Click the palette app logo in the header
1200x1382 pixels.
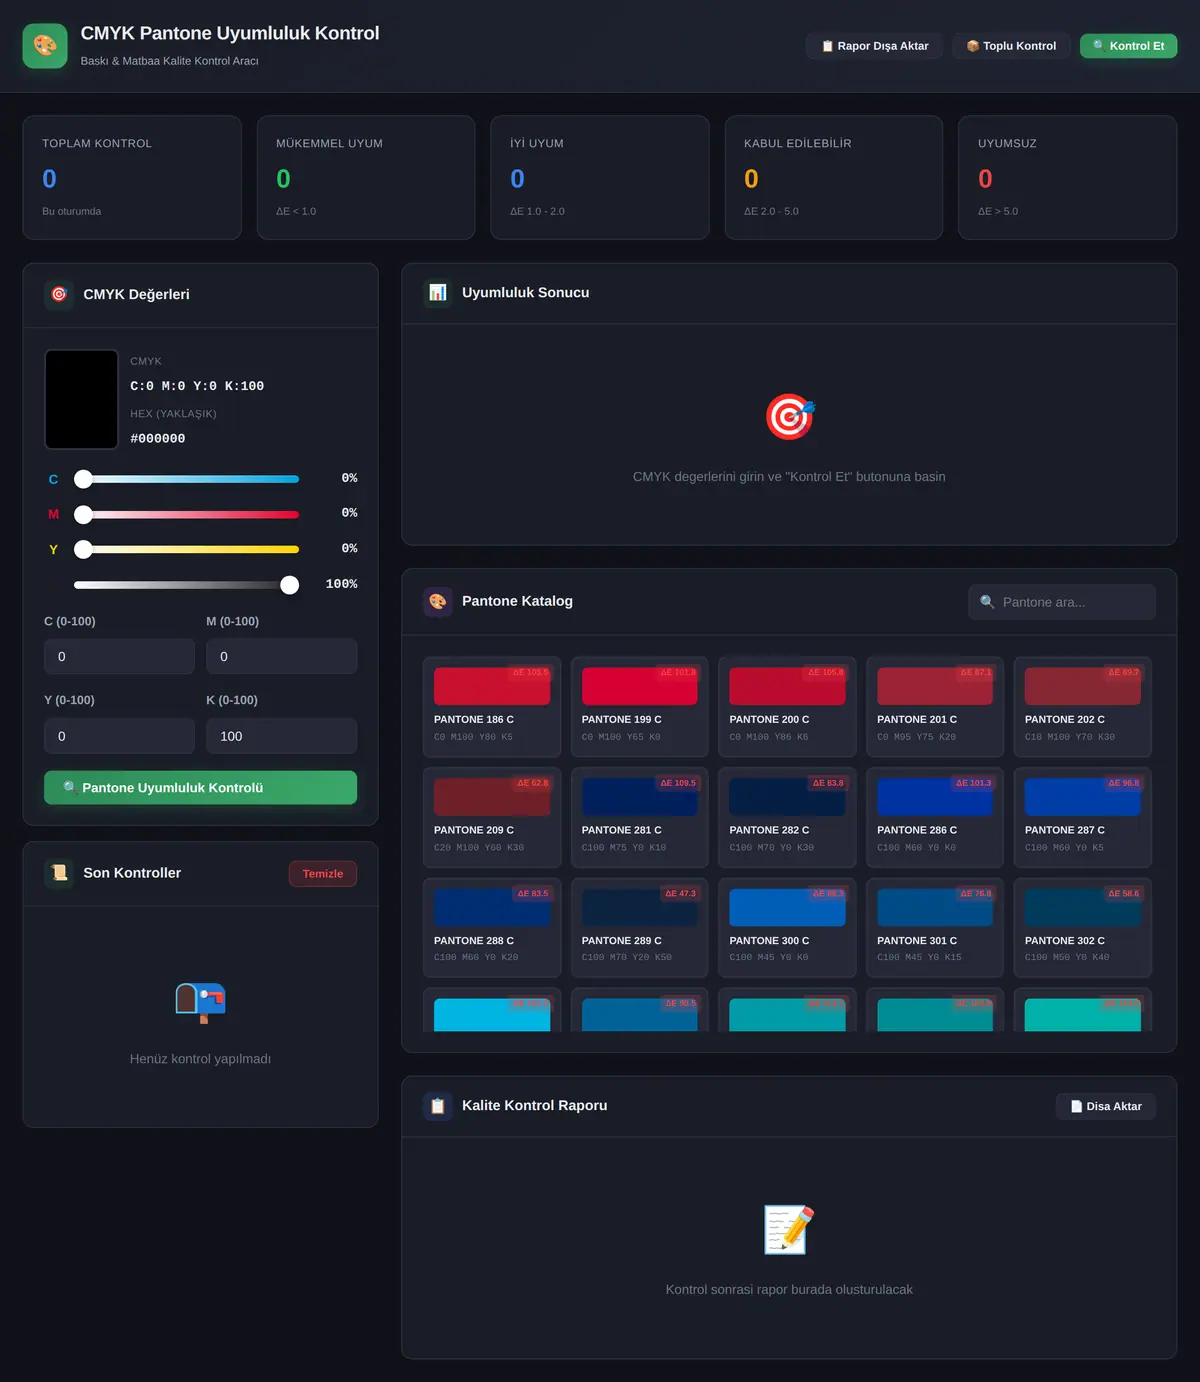[x=45, y=46]
